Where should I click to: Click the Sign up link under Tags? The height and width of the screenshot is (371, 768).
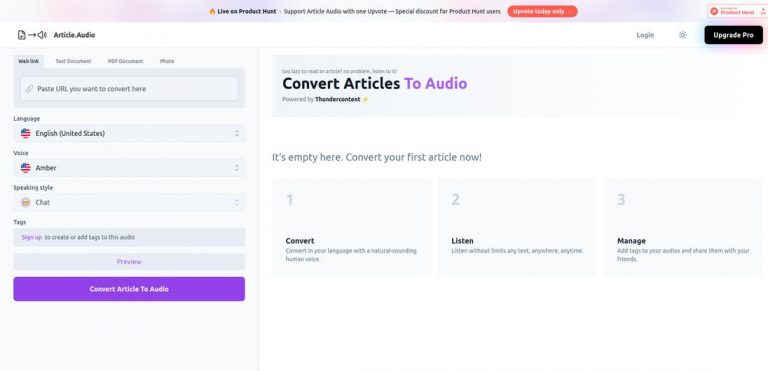tap(32, 237)
